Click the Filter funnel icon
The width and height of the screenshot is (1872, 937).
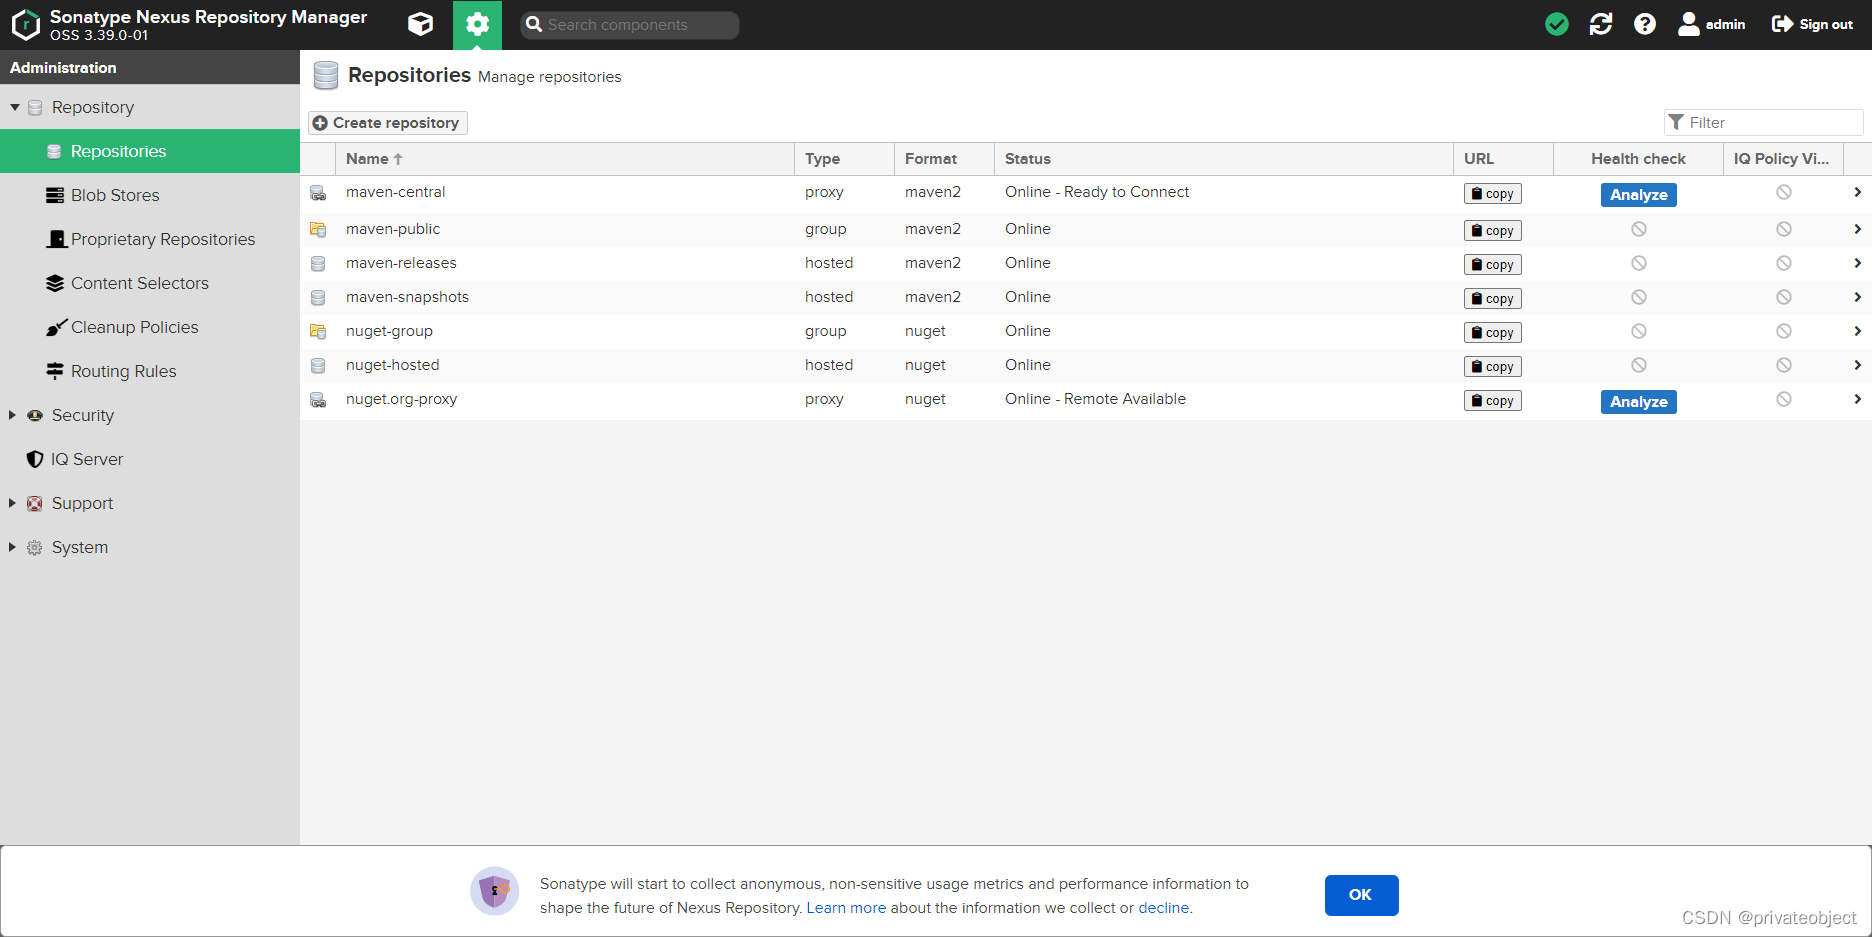1676,122
